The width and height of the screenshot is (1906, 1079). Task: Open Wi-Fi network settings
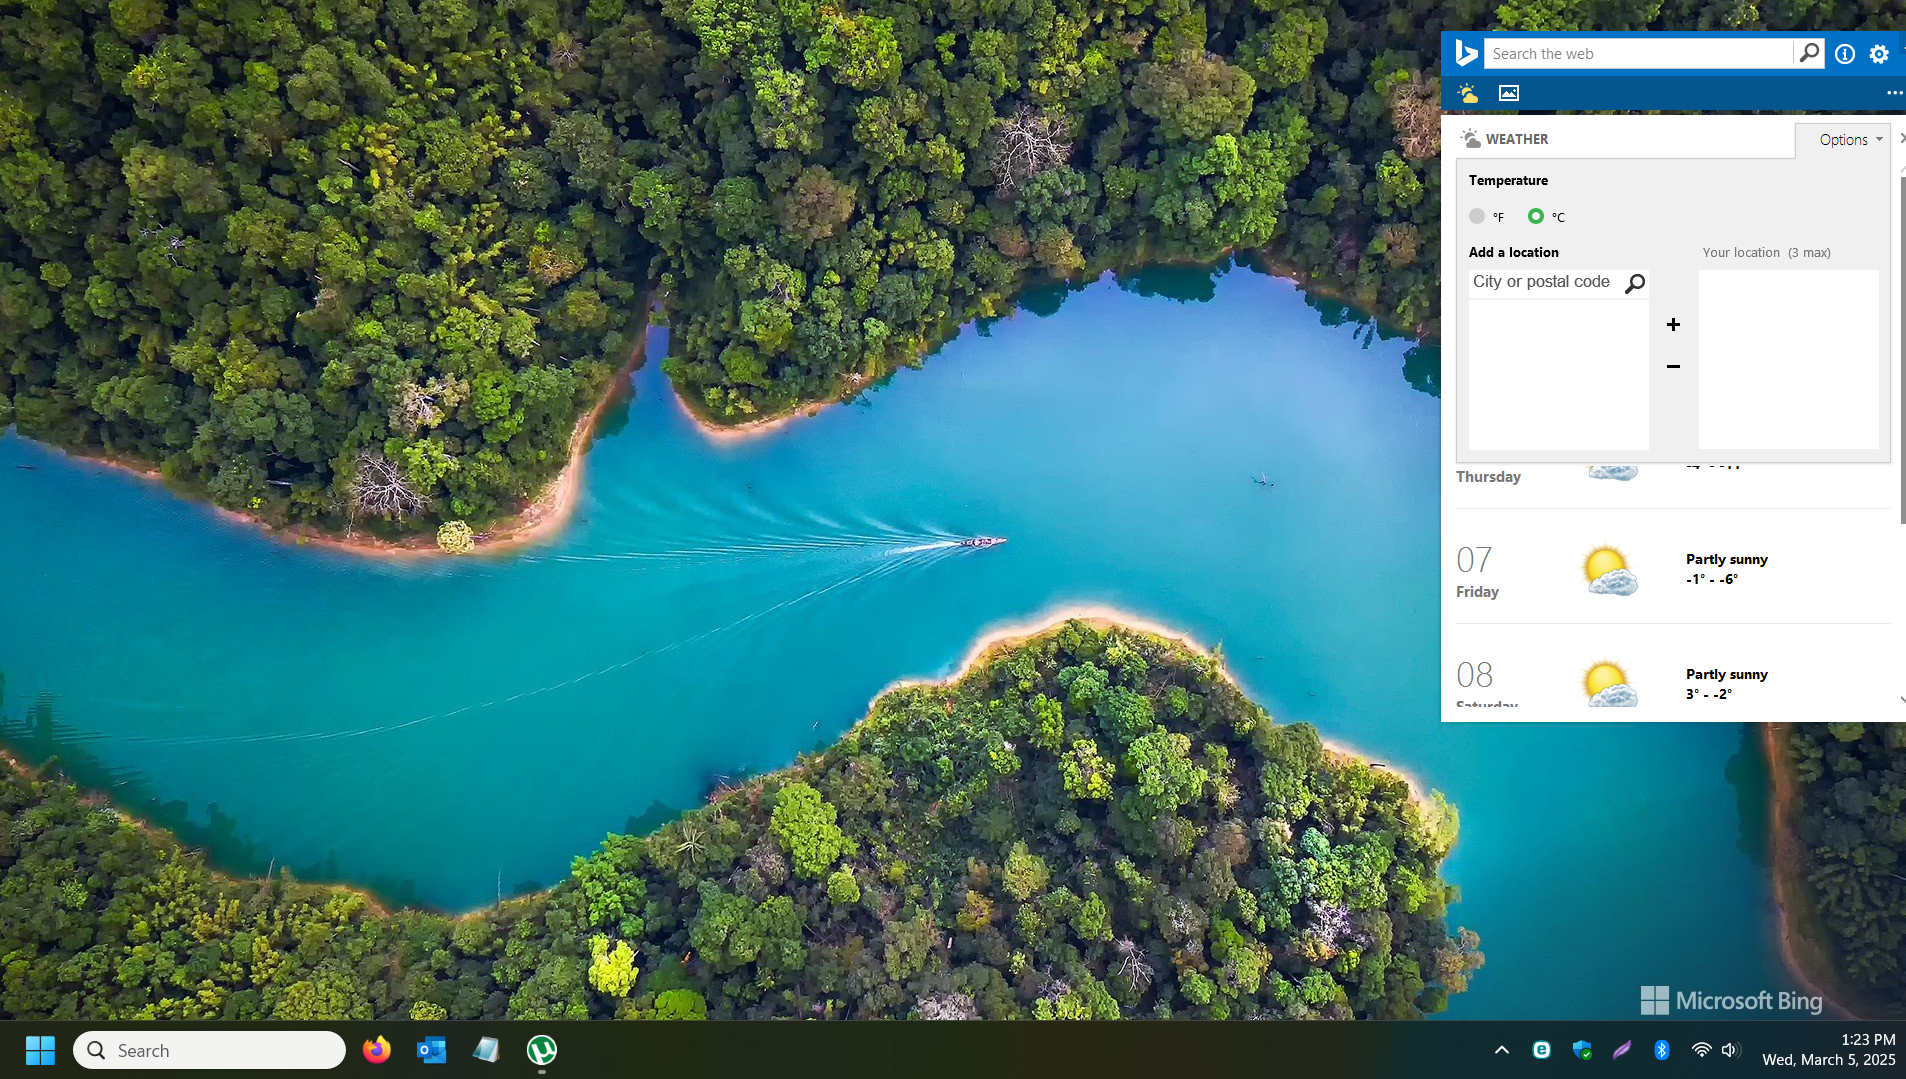[1701, 1050]
